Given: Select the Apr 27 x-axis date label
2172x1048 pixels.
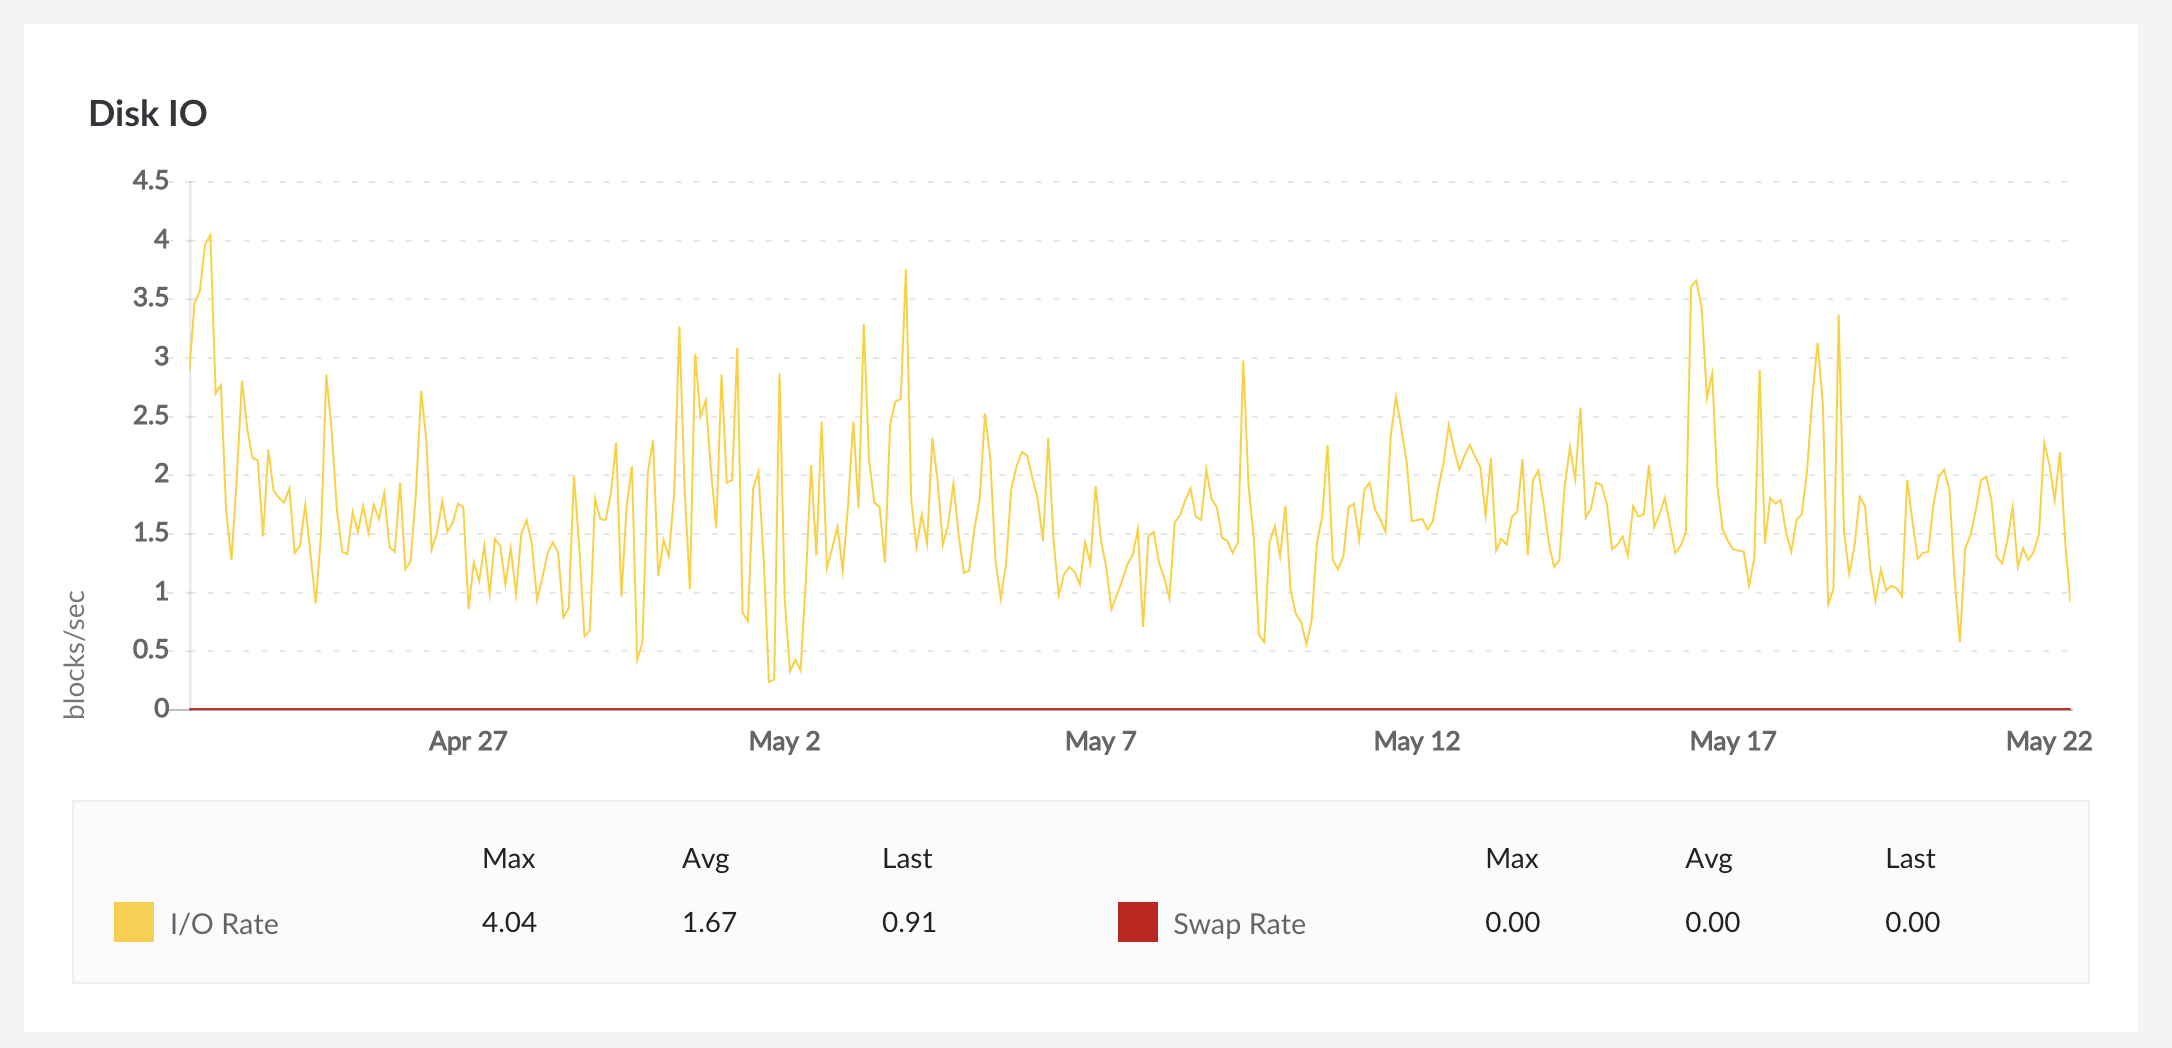Looking at the screenshot, I should (468, 741).
